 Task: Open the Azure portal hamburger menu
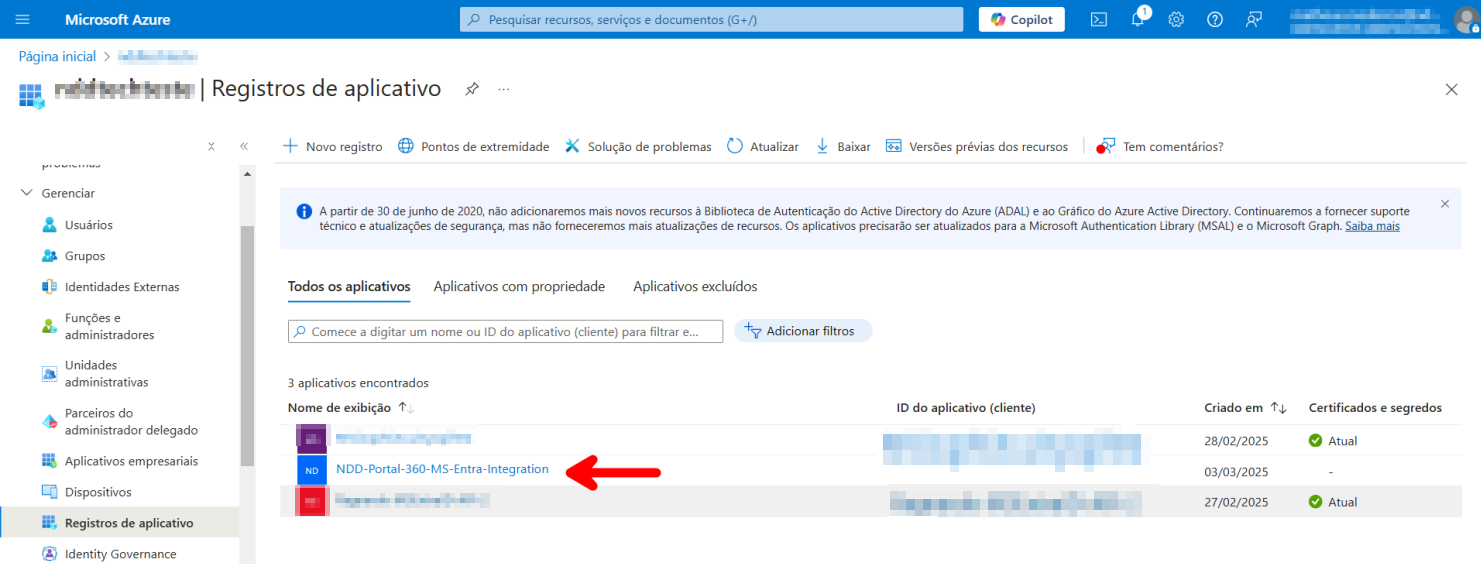click(23, 19)
